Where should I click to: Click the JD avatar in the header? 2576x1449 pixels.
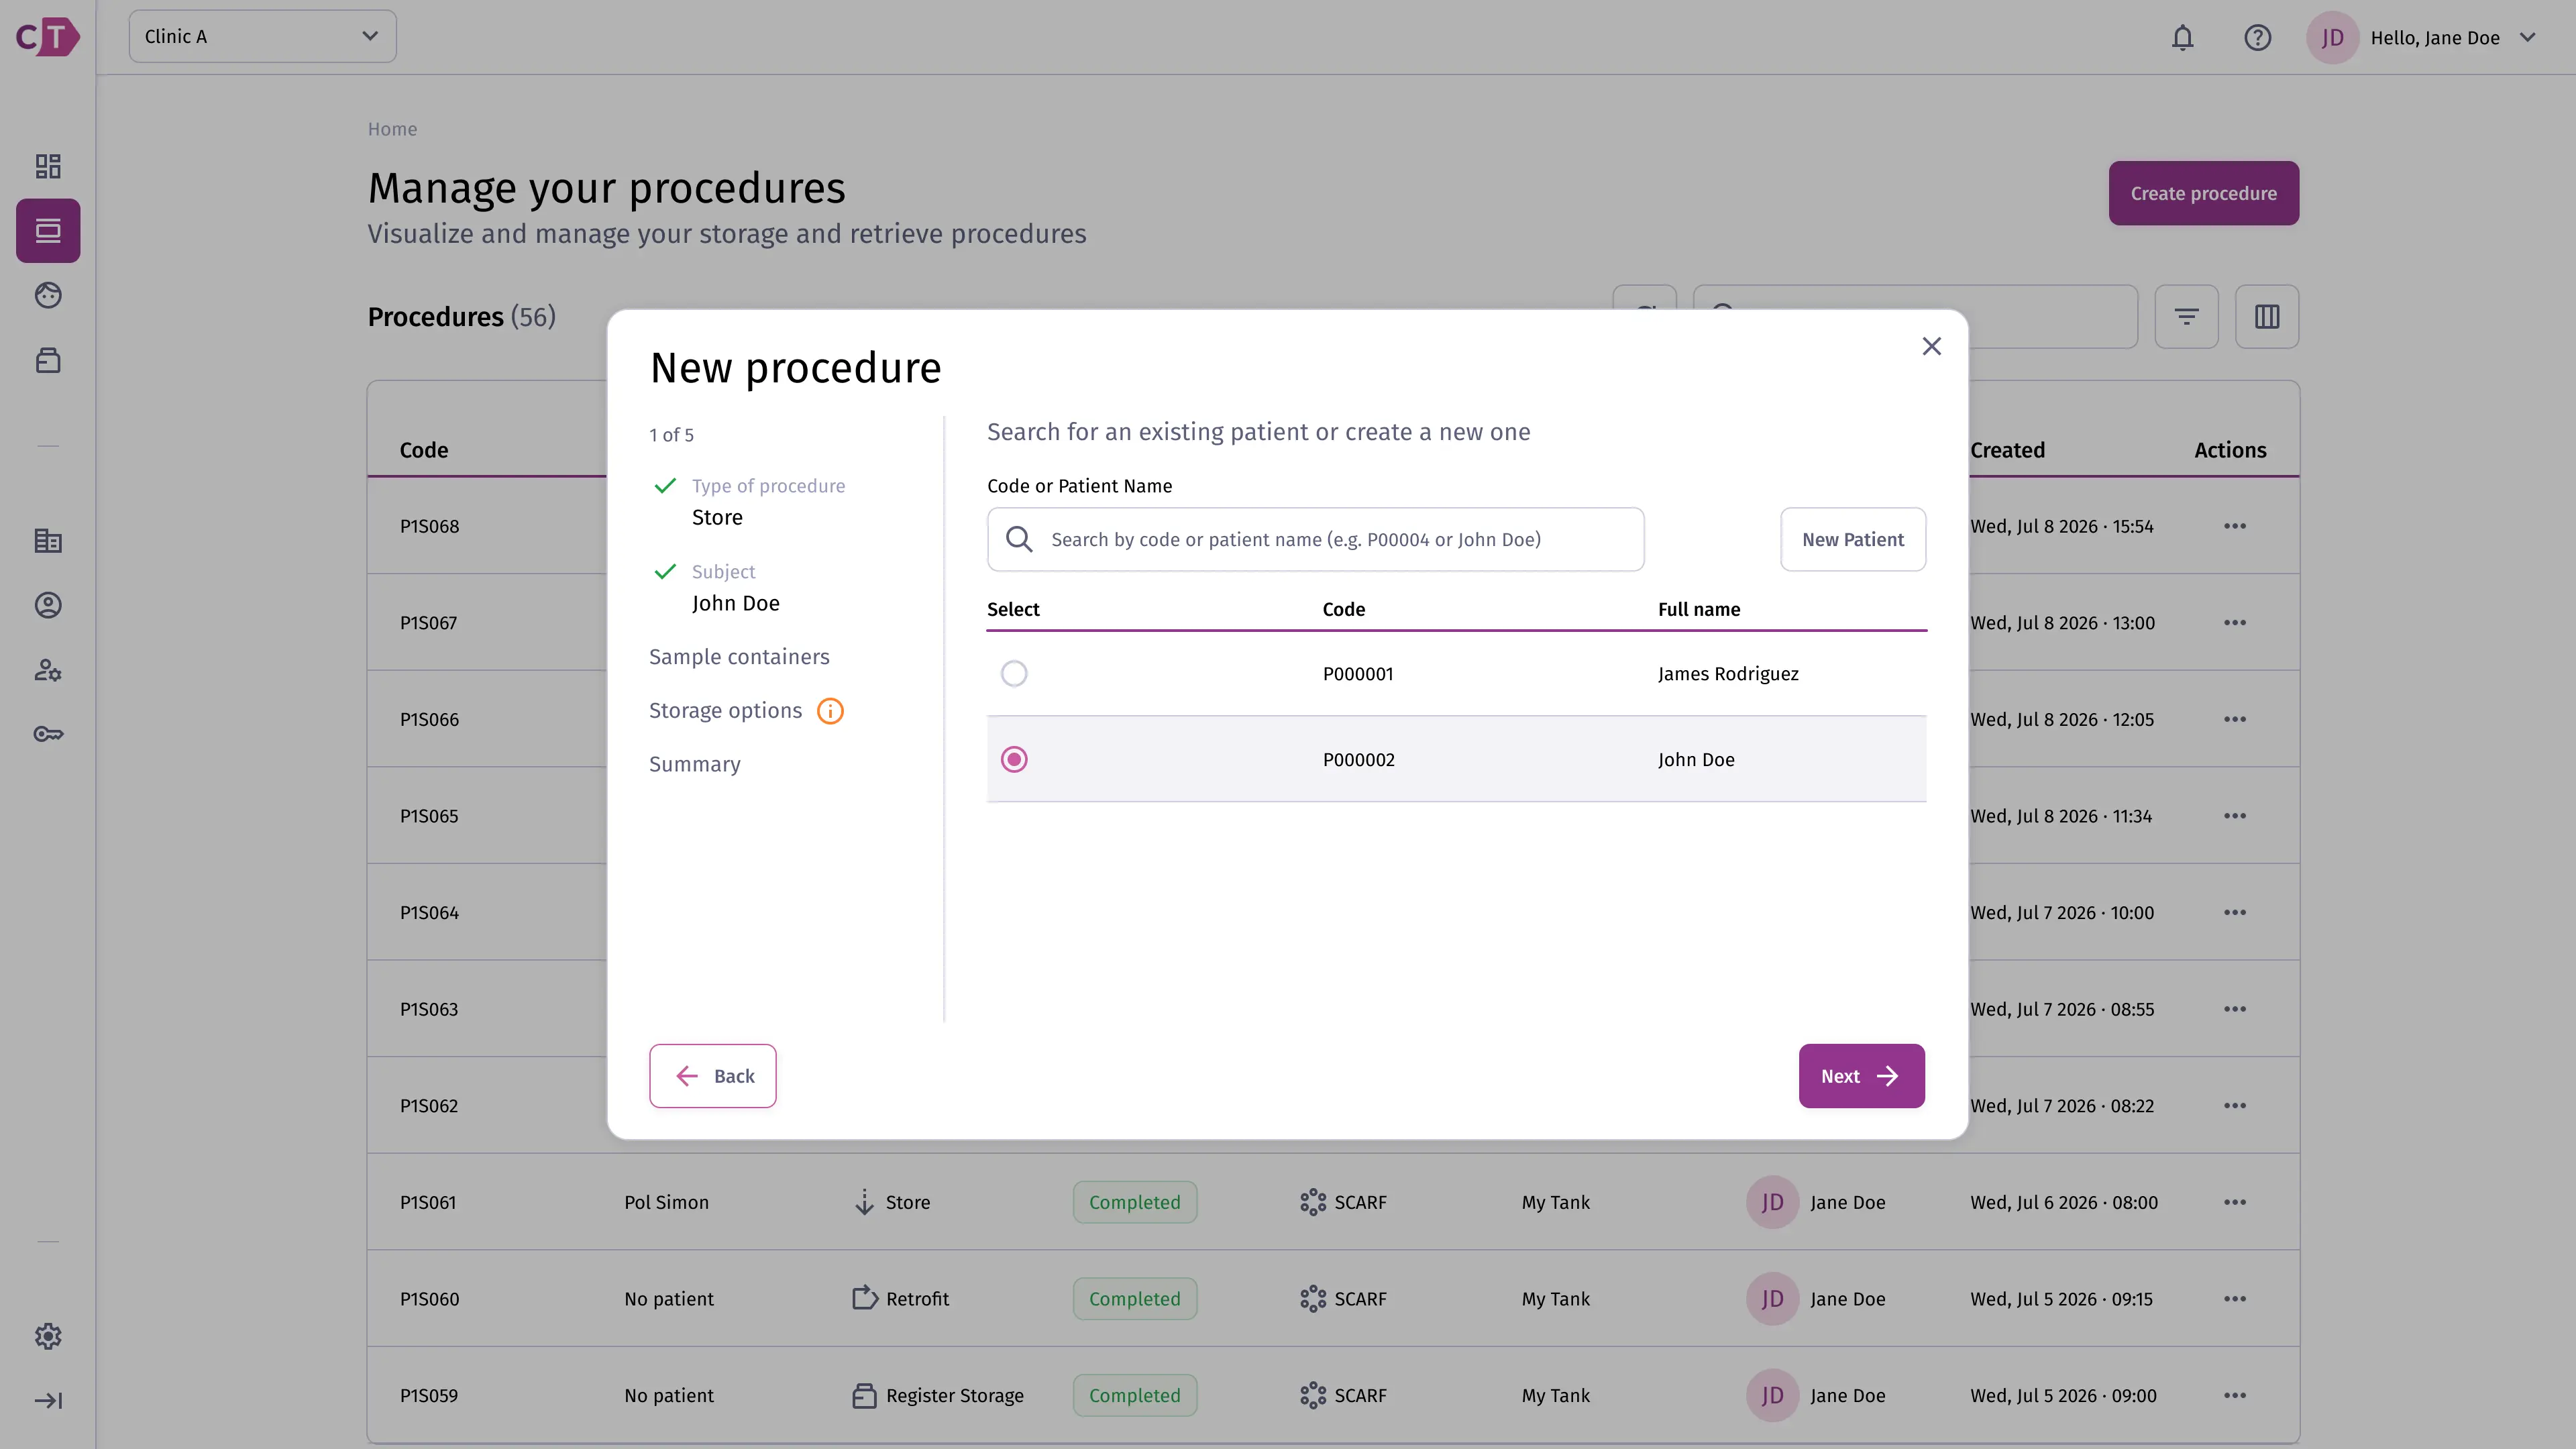click(2332, 38)
